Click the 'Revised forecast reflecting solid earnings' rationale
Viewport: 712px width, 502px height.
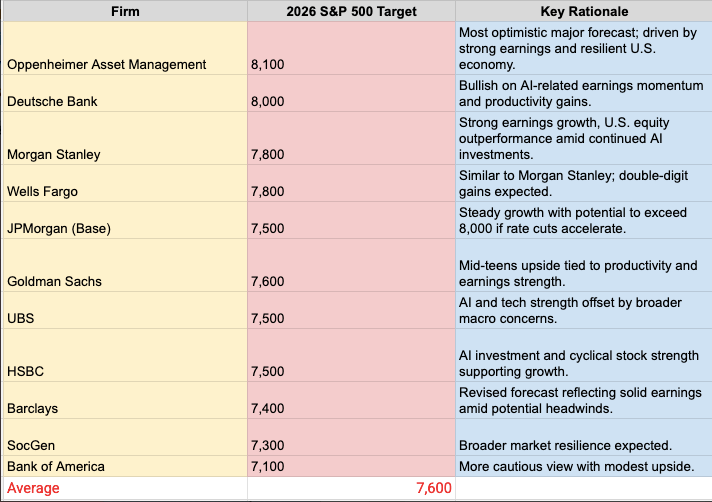pos(584,400)
